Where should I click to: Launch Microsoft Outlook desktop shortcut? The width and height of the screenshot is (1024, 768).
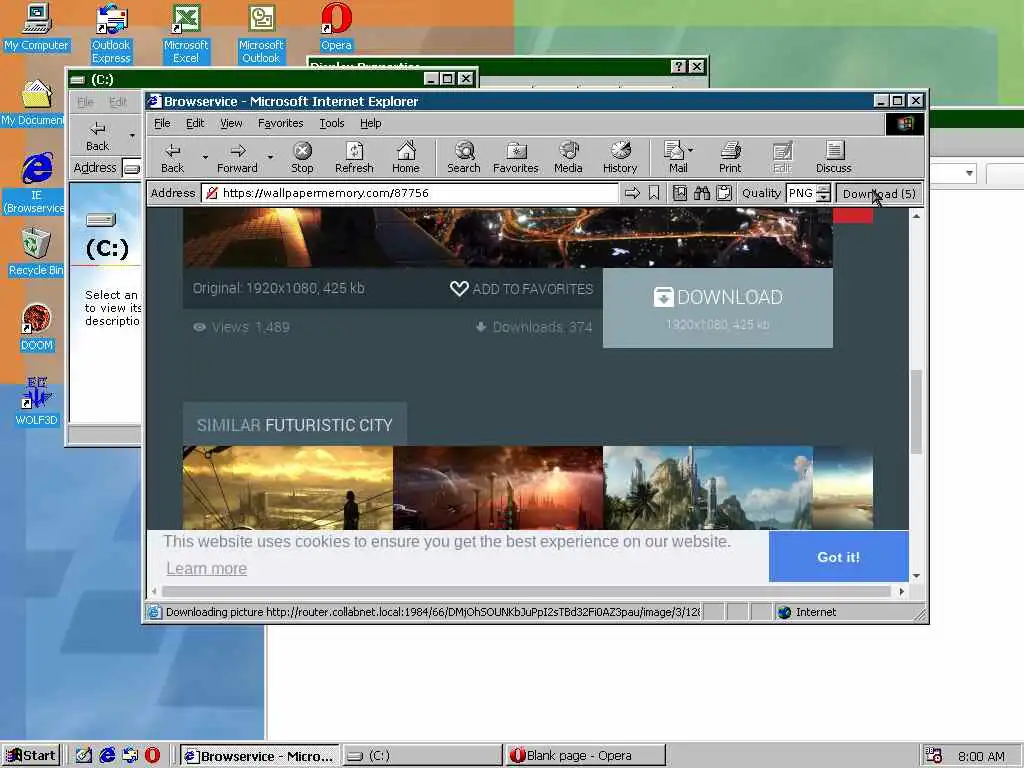coord(261,33)
